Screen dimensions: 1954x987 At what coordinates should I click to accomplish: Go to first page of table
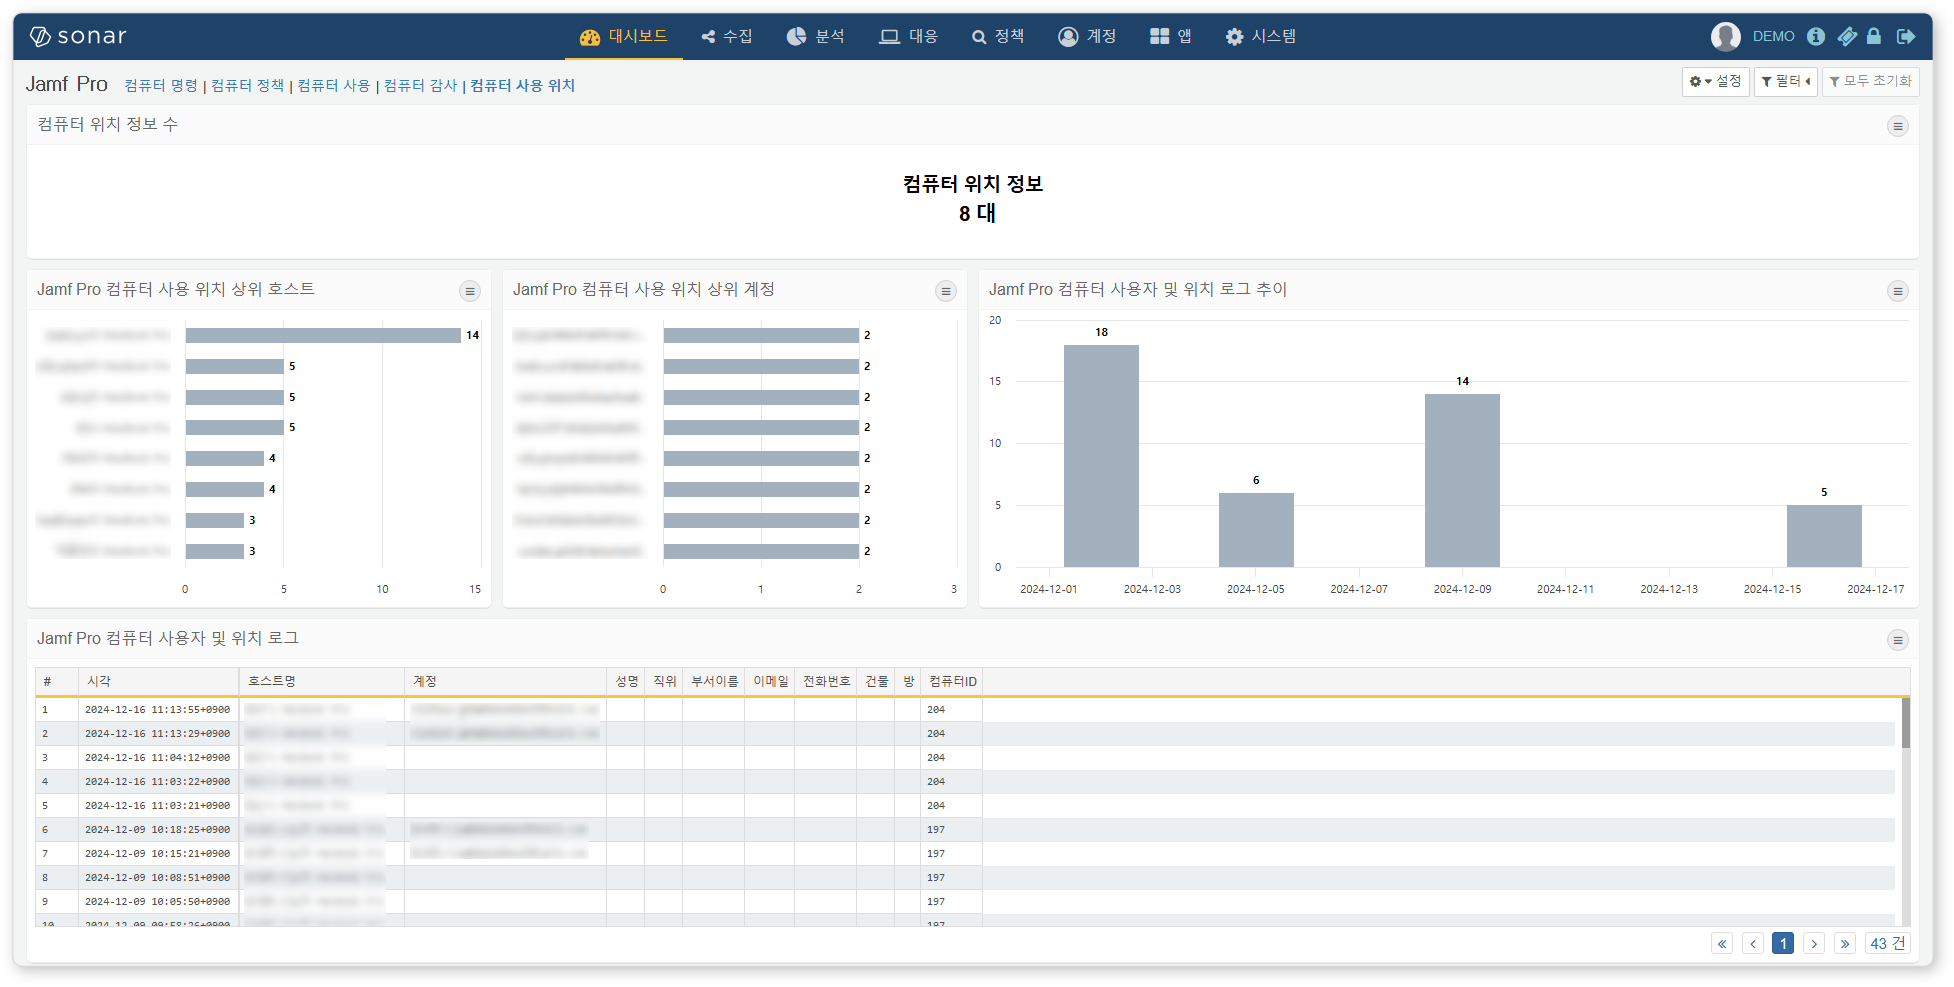click(x=1722, y=944)
